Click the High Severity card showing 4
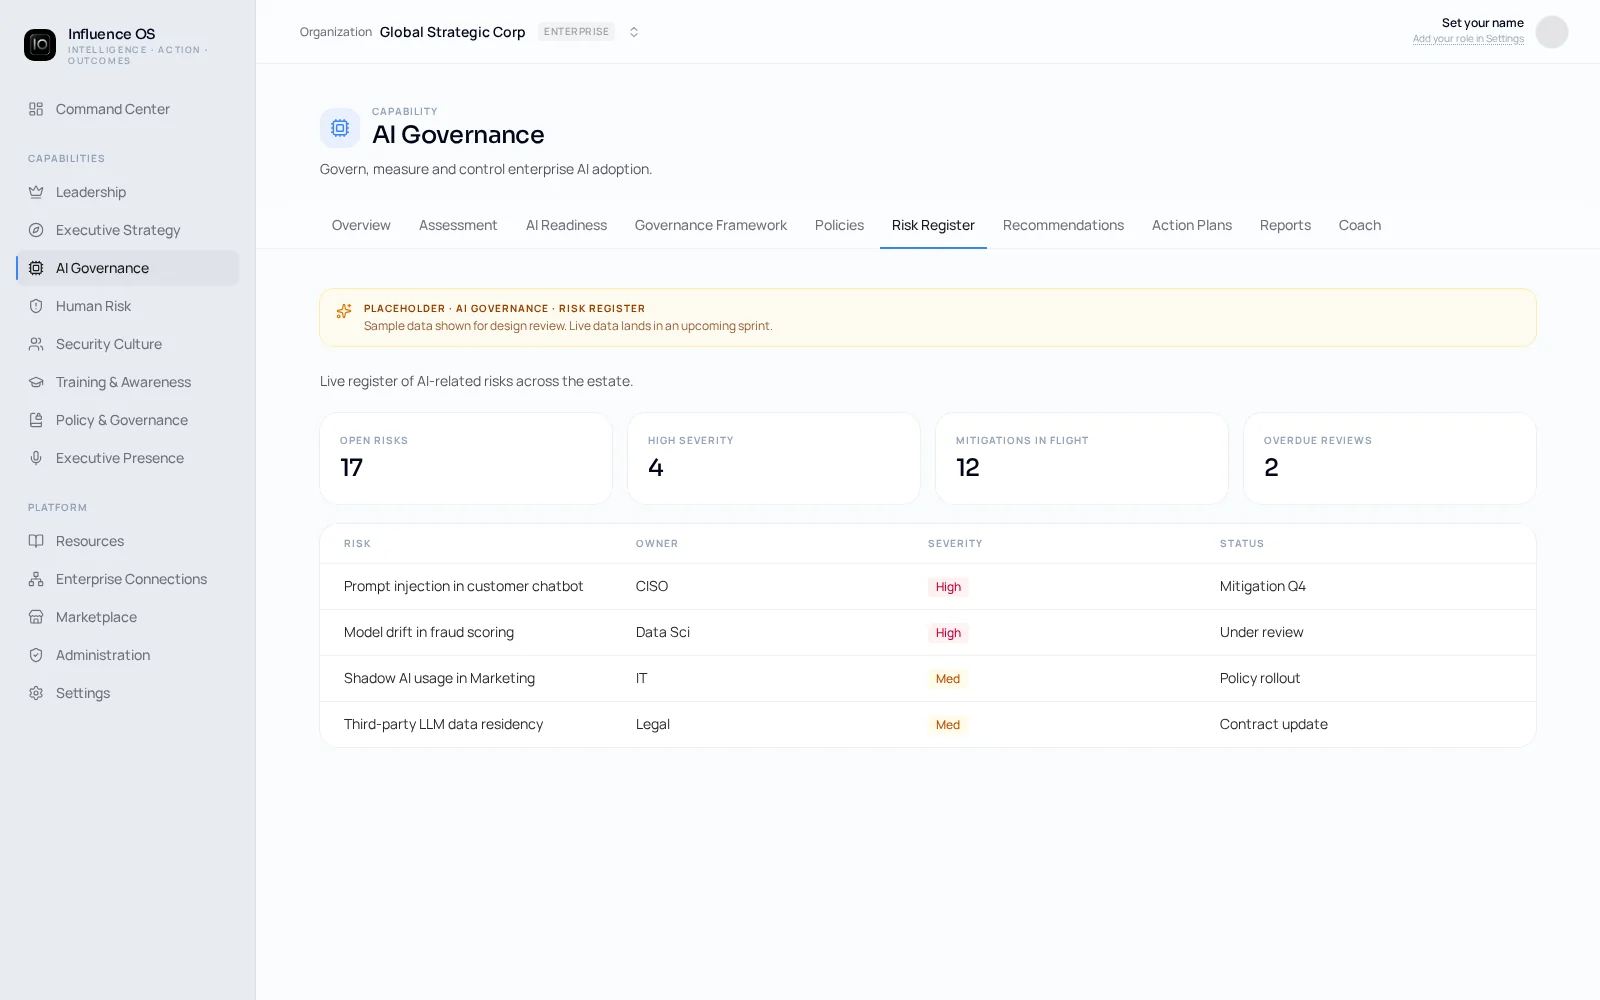Screen dimensions: 1600x1000 [x=774, y=458]
